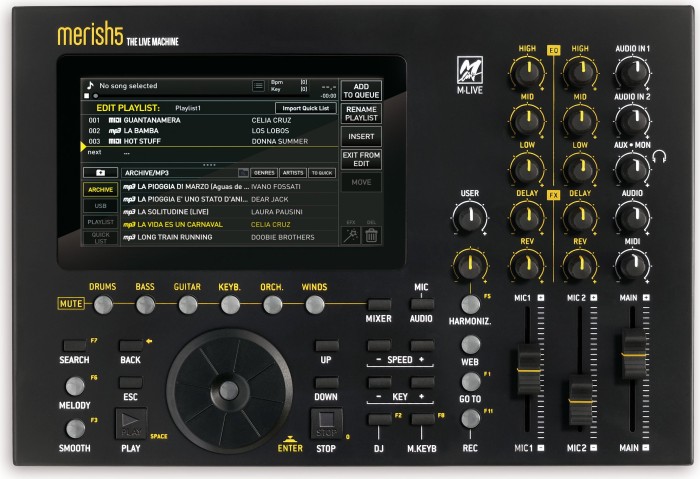Click the SEARCH button
Image resolution: width=700 pixels, height=479 pixels.
point(75,345)
